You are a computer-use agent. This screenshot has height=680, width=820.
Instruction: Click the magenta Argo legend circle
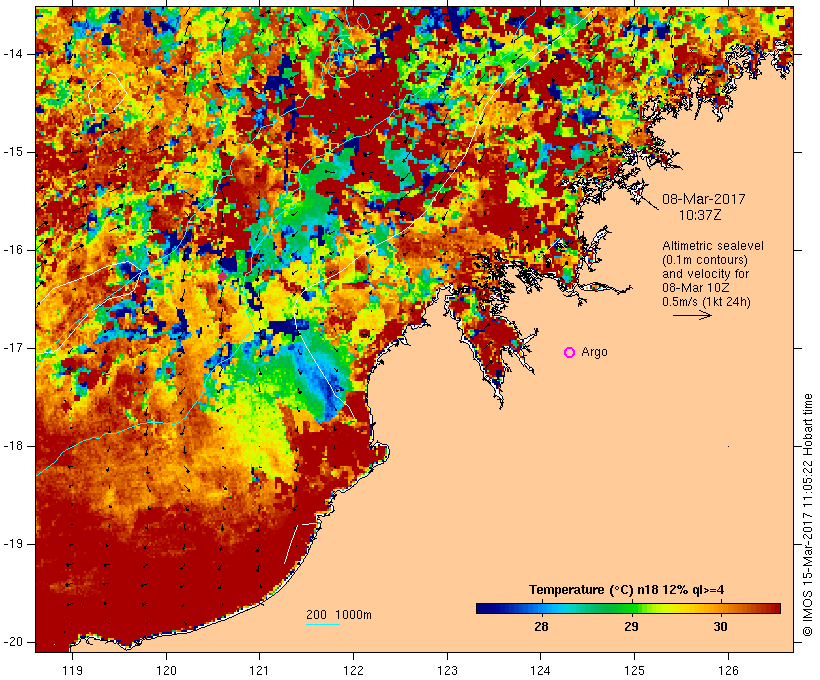coord(570,353)
